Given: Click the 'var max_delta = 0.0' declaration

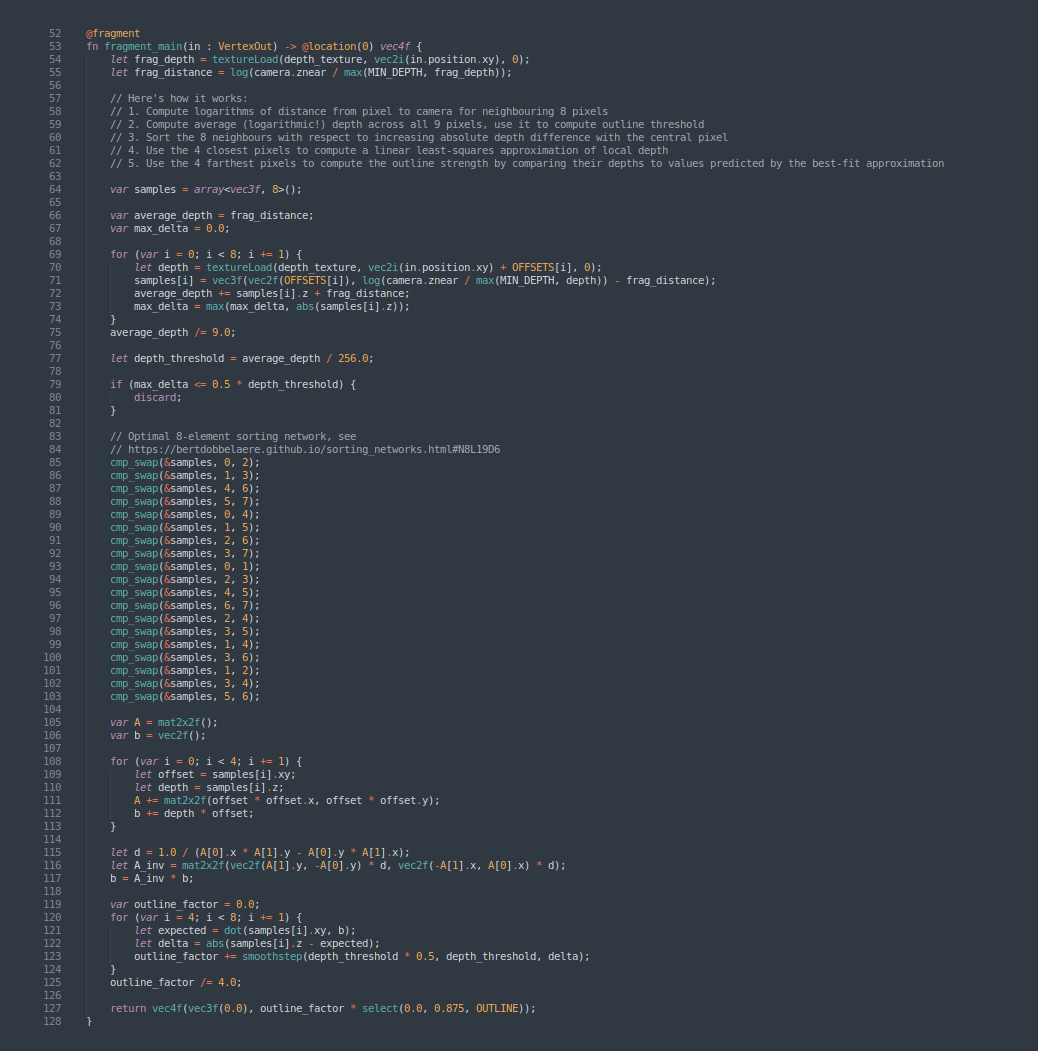Looking at the screenshot, I should (170, 228).
